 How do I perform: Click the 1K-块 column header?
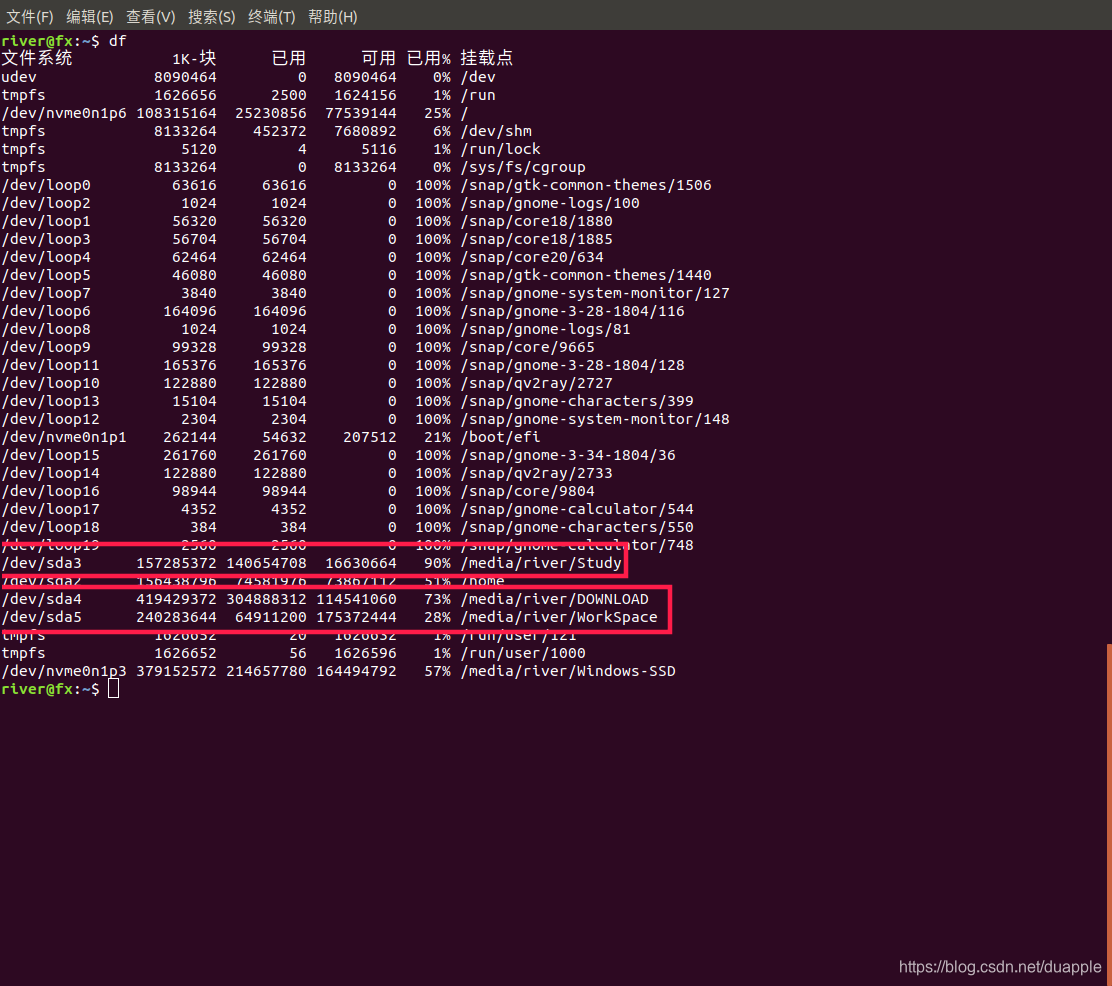coord(194,58)
